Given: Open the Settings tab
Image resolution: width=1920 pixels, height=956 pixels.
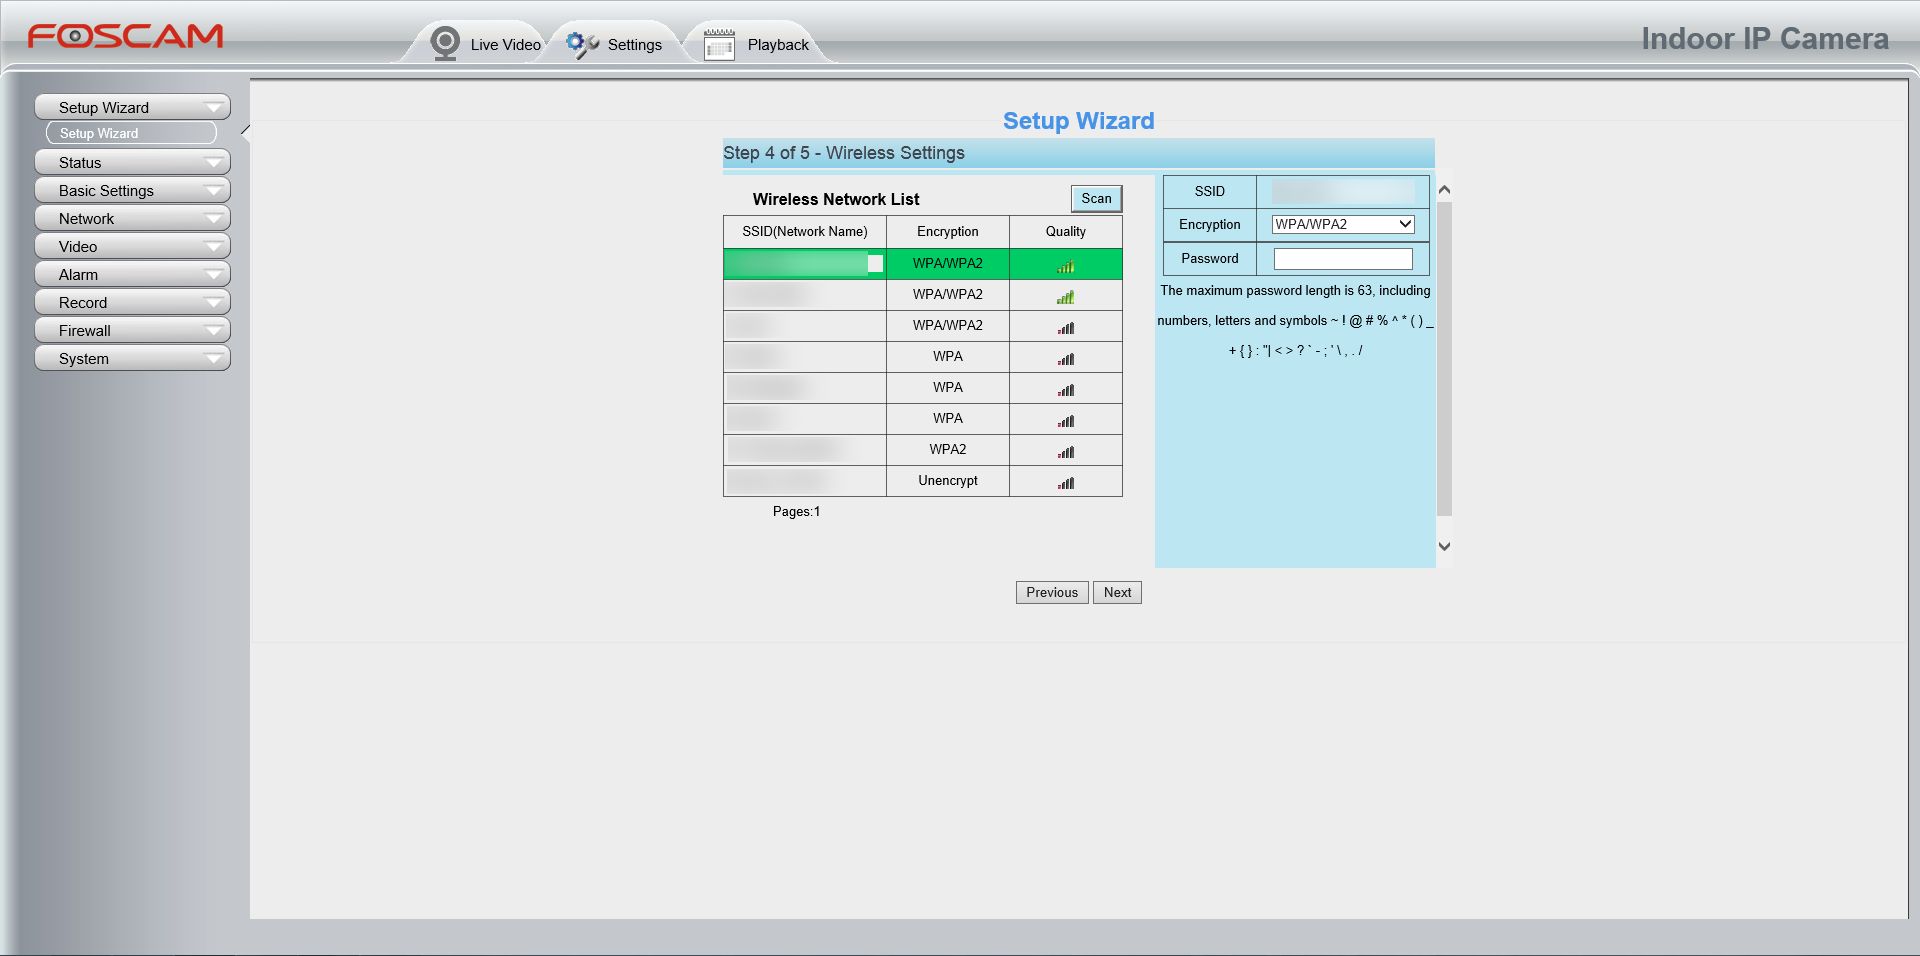Looking at the screenshot, I should 615,44.
